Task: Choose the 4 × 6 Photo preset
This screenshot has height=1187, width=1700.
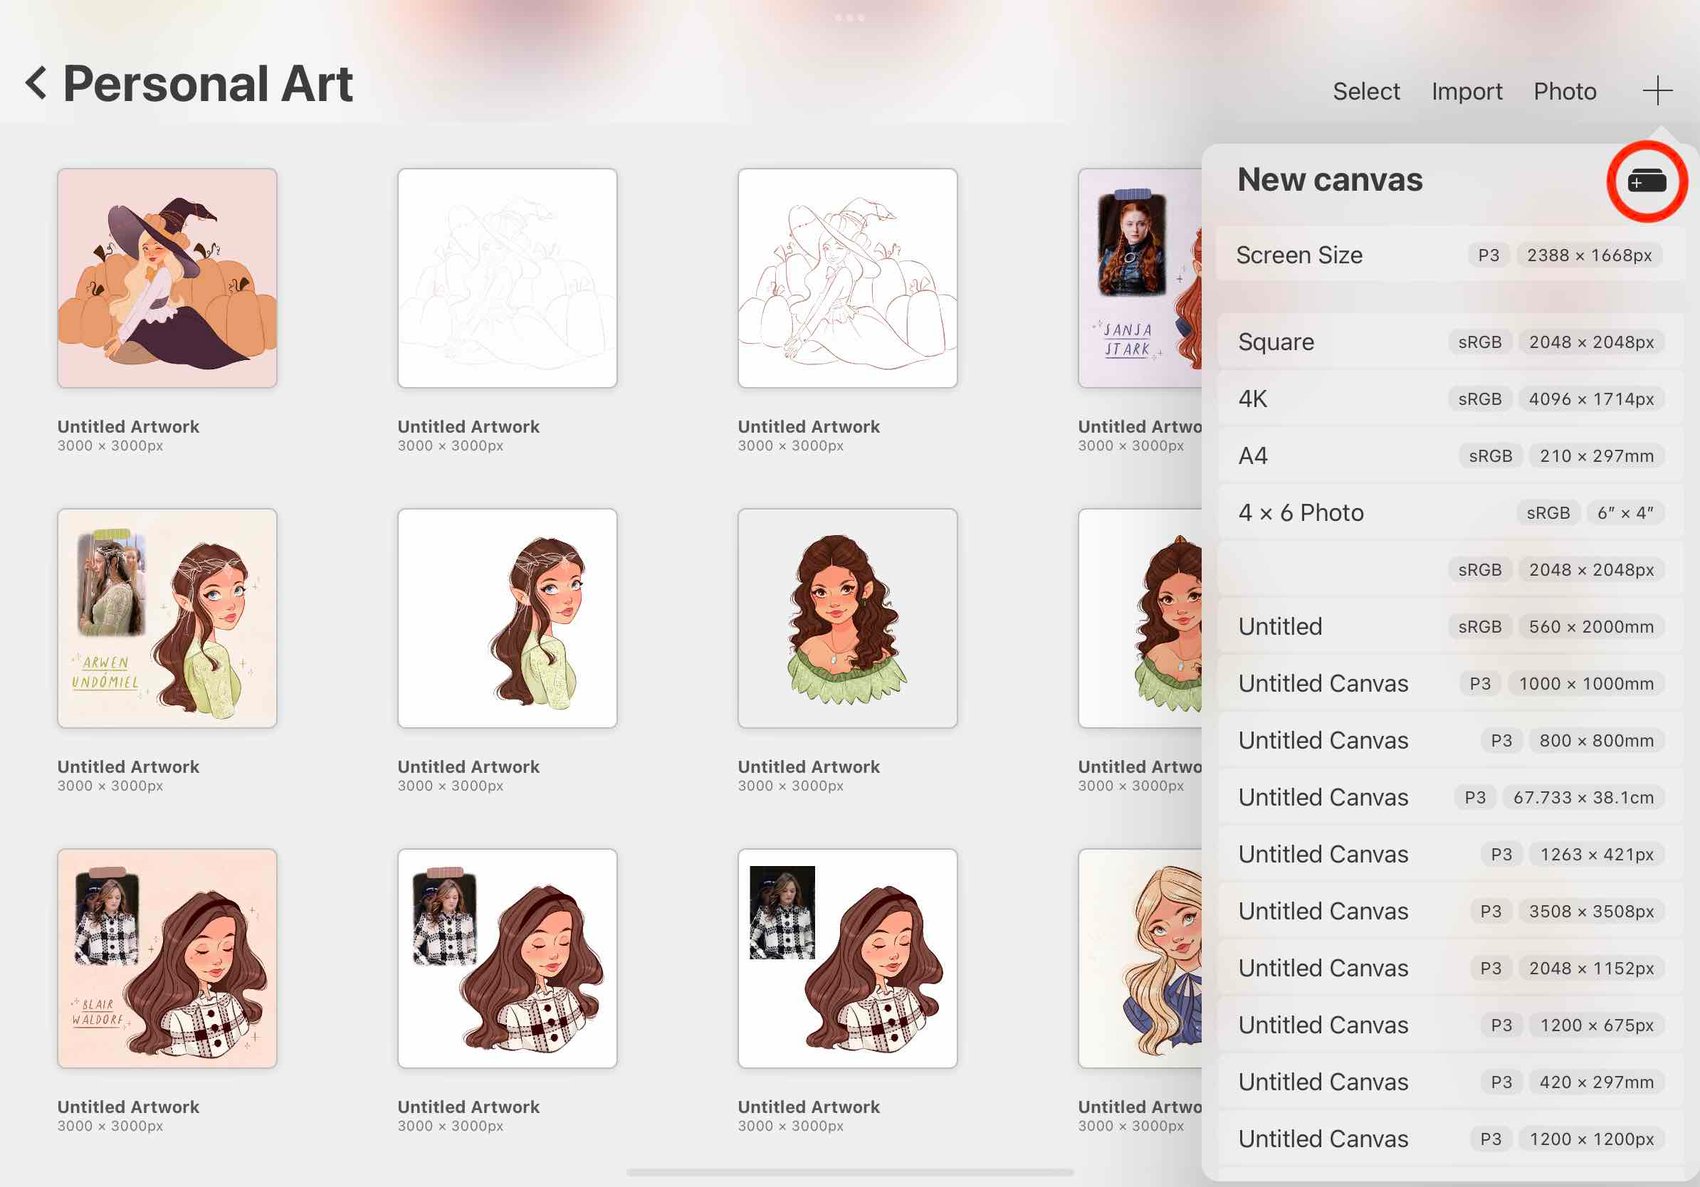Action: point(1450,513)
